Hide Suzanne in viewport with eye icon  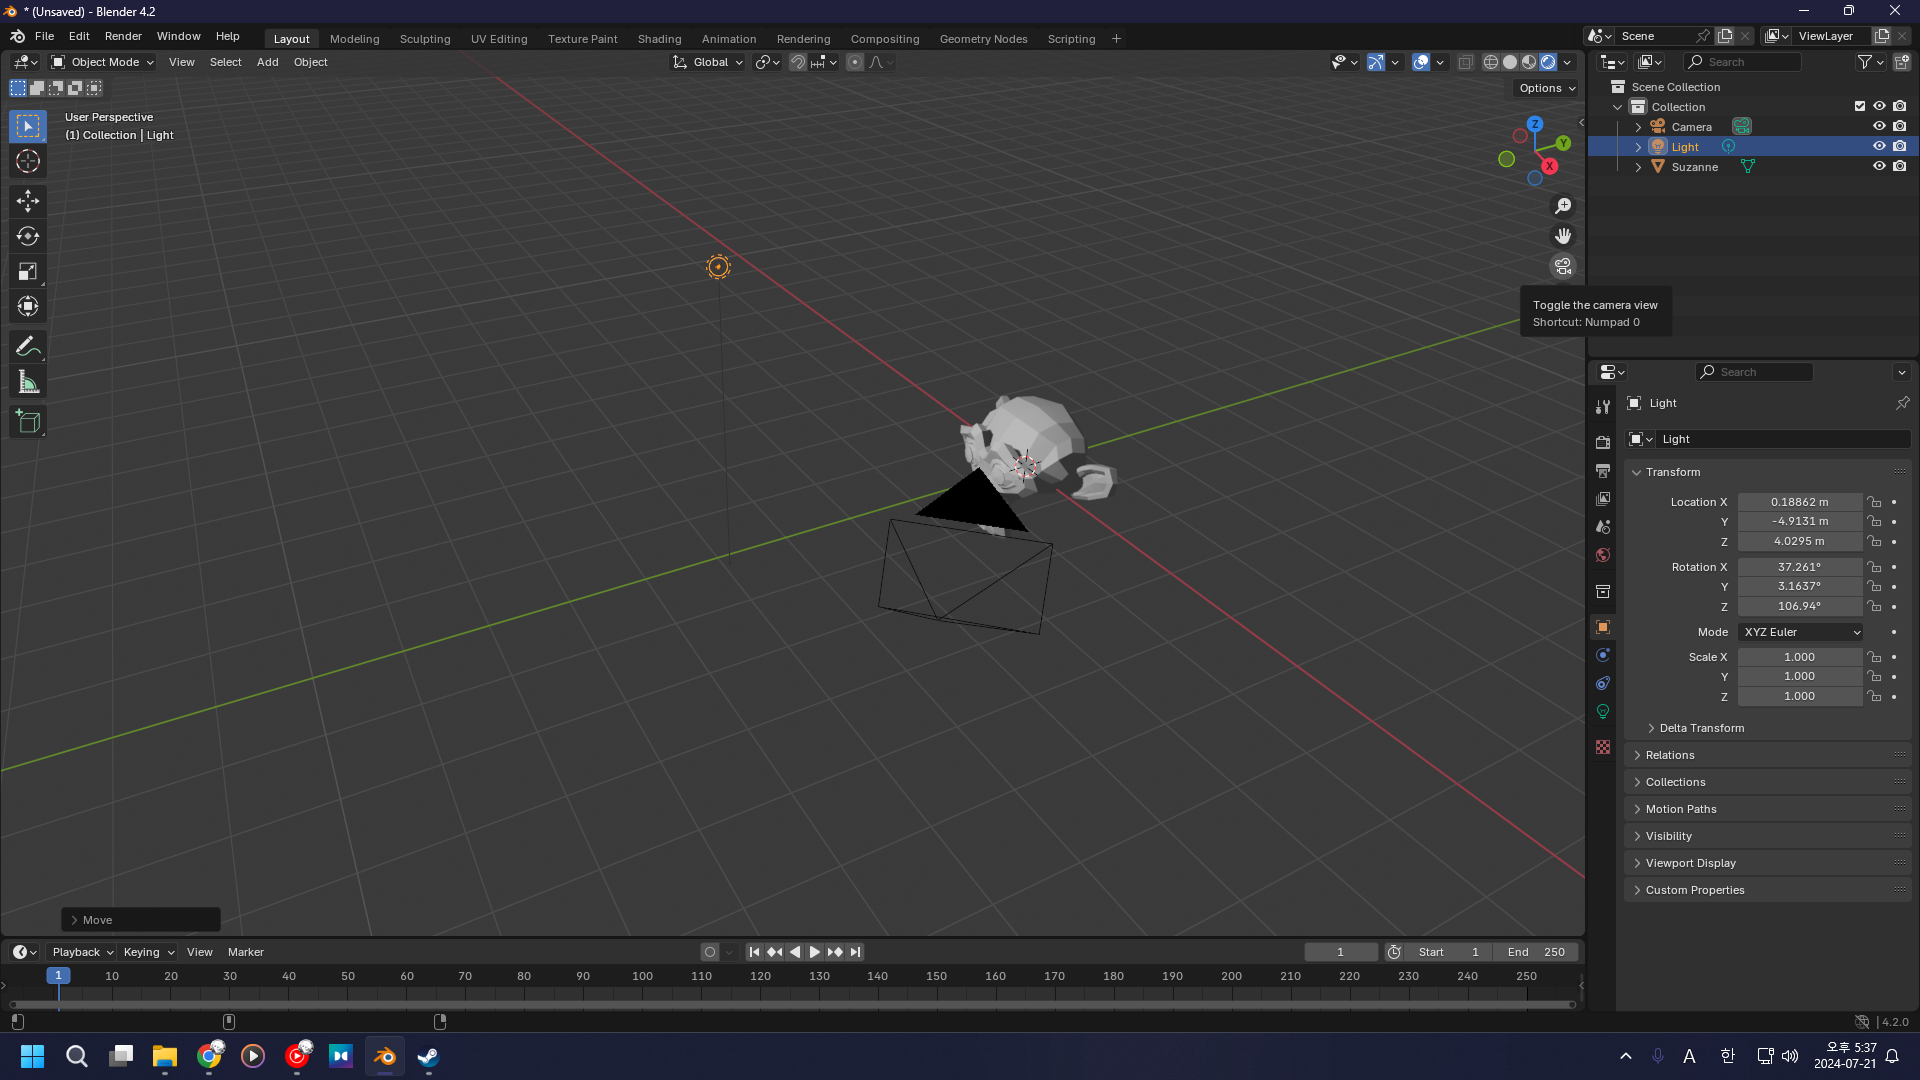pyautogui.click(x=1879, y=167)
